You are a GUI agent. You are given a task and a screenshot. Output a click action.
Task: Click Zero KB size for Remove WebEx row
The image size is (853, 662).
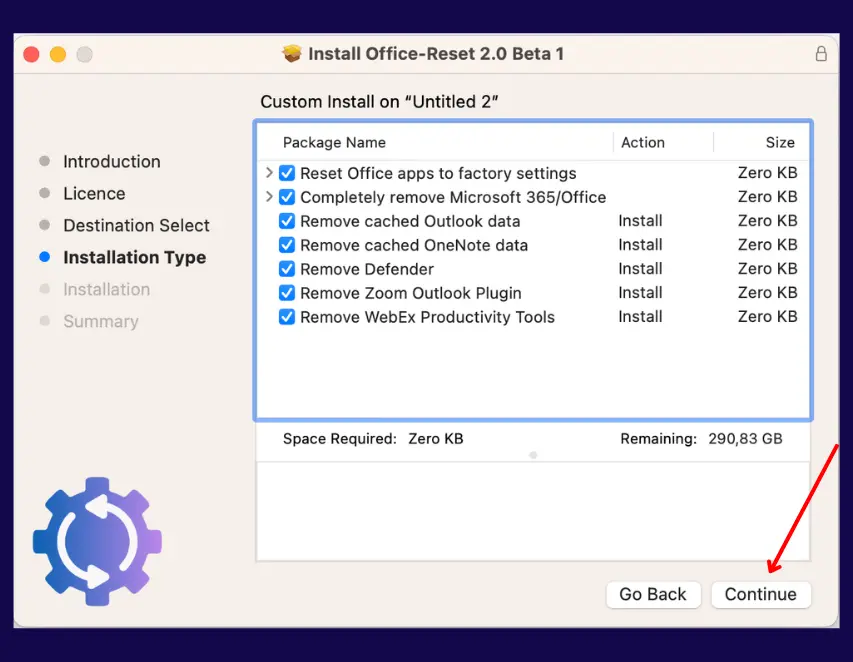coord(768,317)
